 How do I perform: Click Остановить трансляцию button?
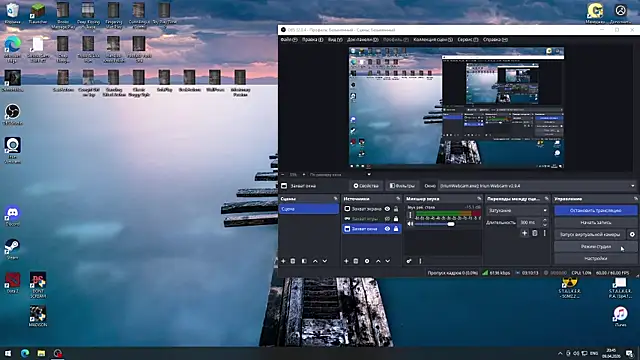click(x=596, y=210)
